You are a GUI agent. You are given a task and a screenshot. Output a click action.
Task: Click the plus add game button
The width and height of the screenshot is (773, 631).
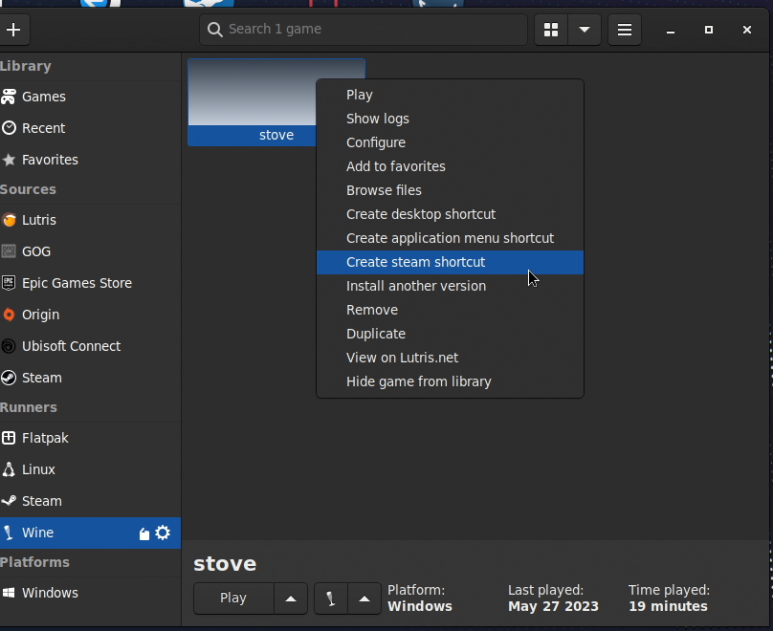coord(13,30)
